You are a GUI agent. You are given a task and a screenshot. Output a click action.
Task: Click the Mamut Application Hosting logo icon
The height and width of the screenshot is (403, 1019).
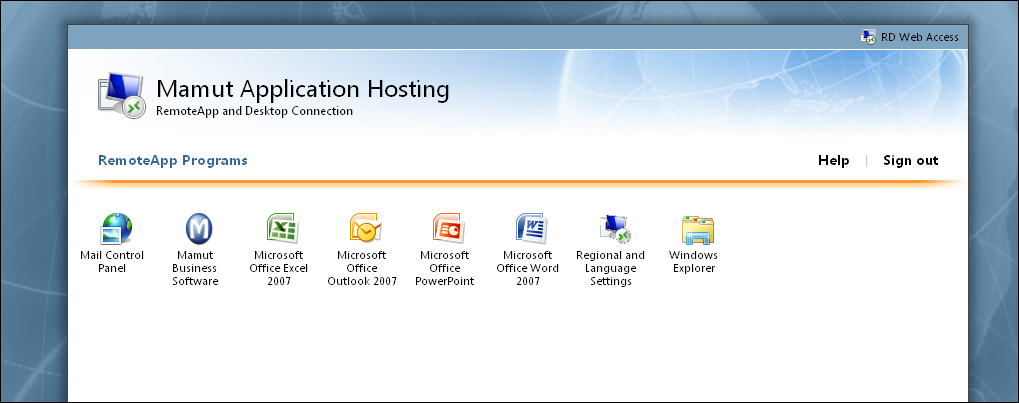click(x=121, y=96)
